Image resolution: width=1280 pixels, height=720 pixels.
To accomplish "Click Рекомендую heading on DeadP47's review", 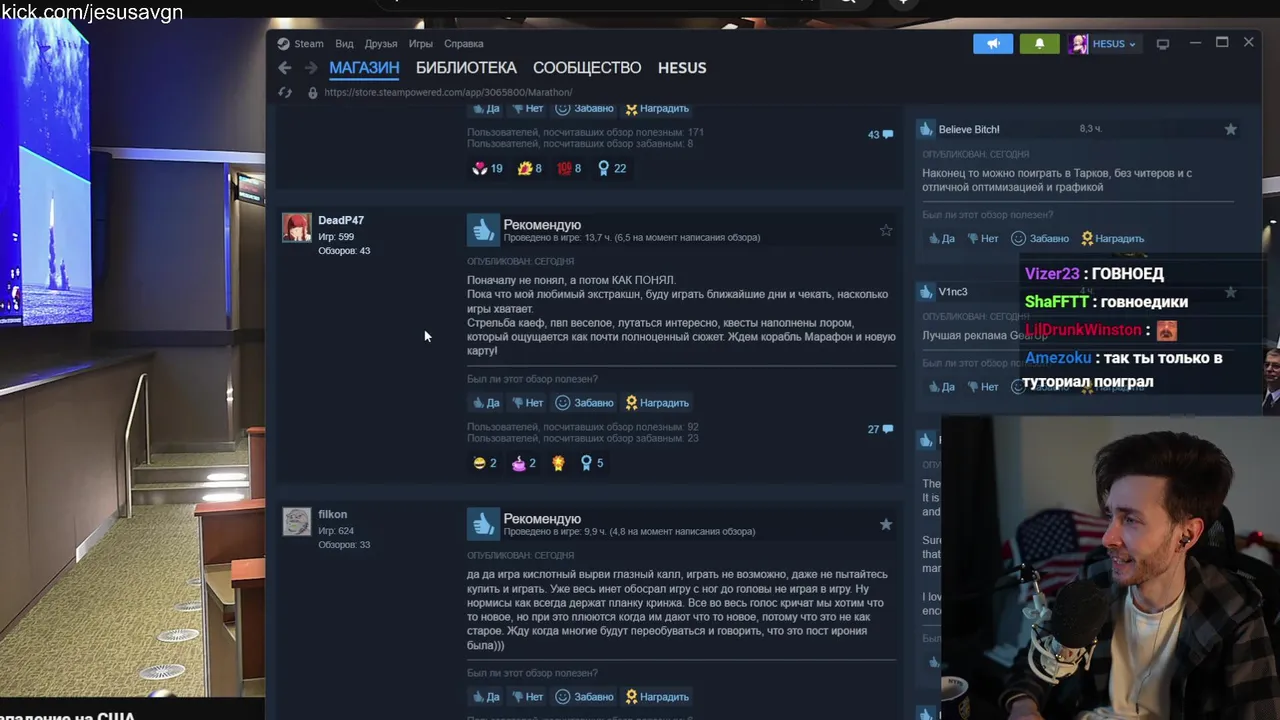I will (542, 225).
